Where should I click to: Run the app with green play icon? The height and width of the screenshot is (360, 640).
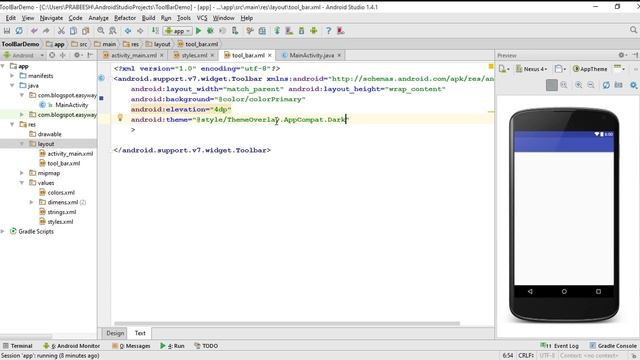tap(198, 31)
